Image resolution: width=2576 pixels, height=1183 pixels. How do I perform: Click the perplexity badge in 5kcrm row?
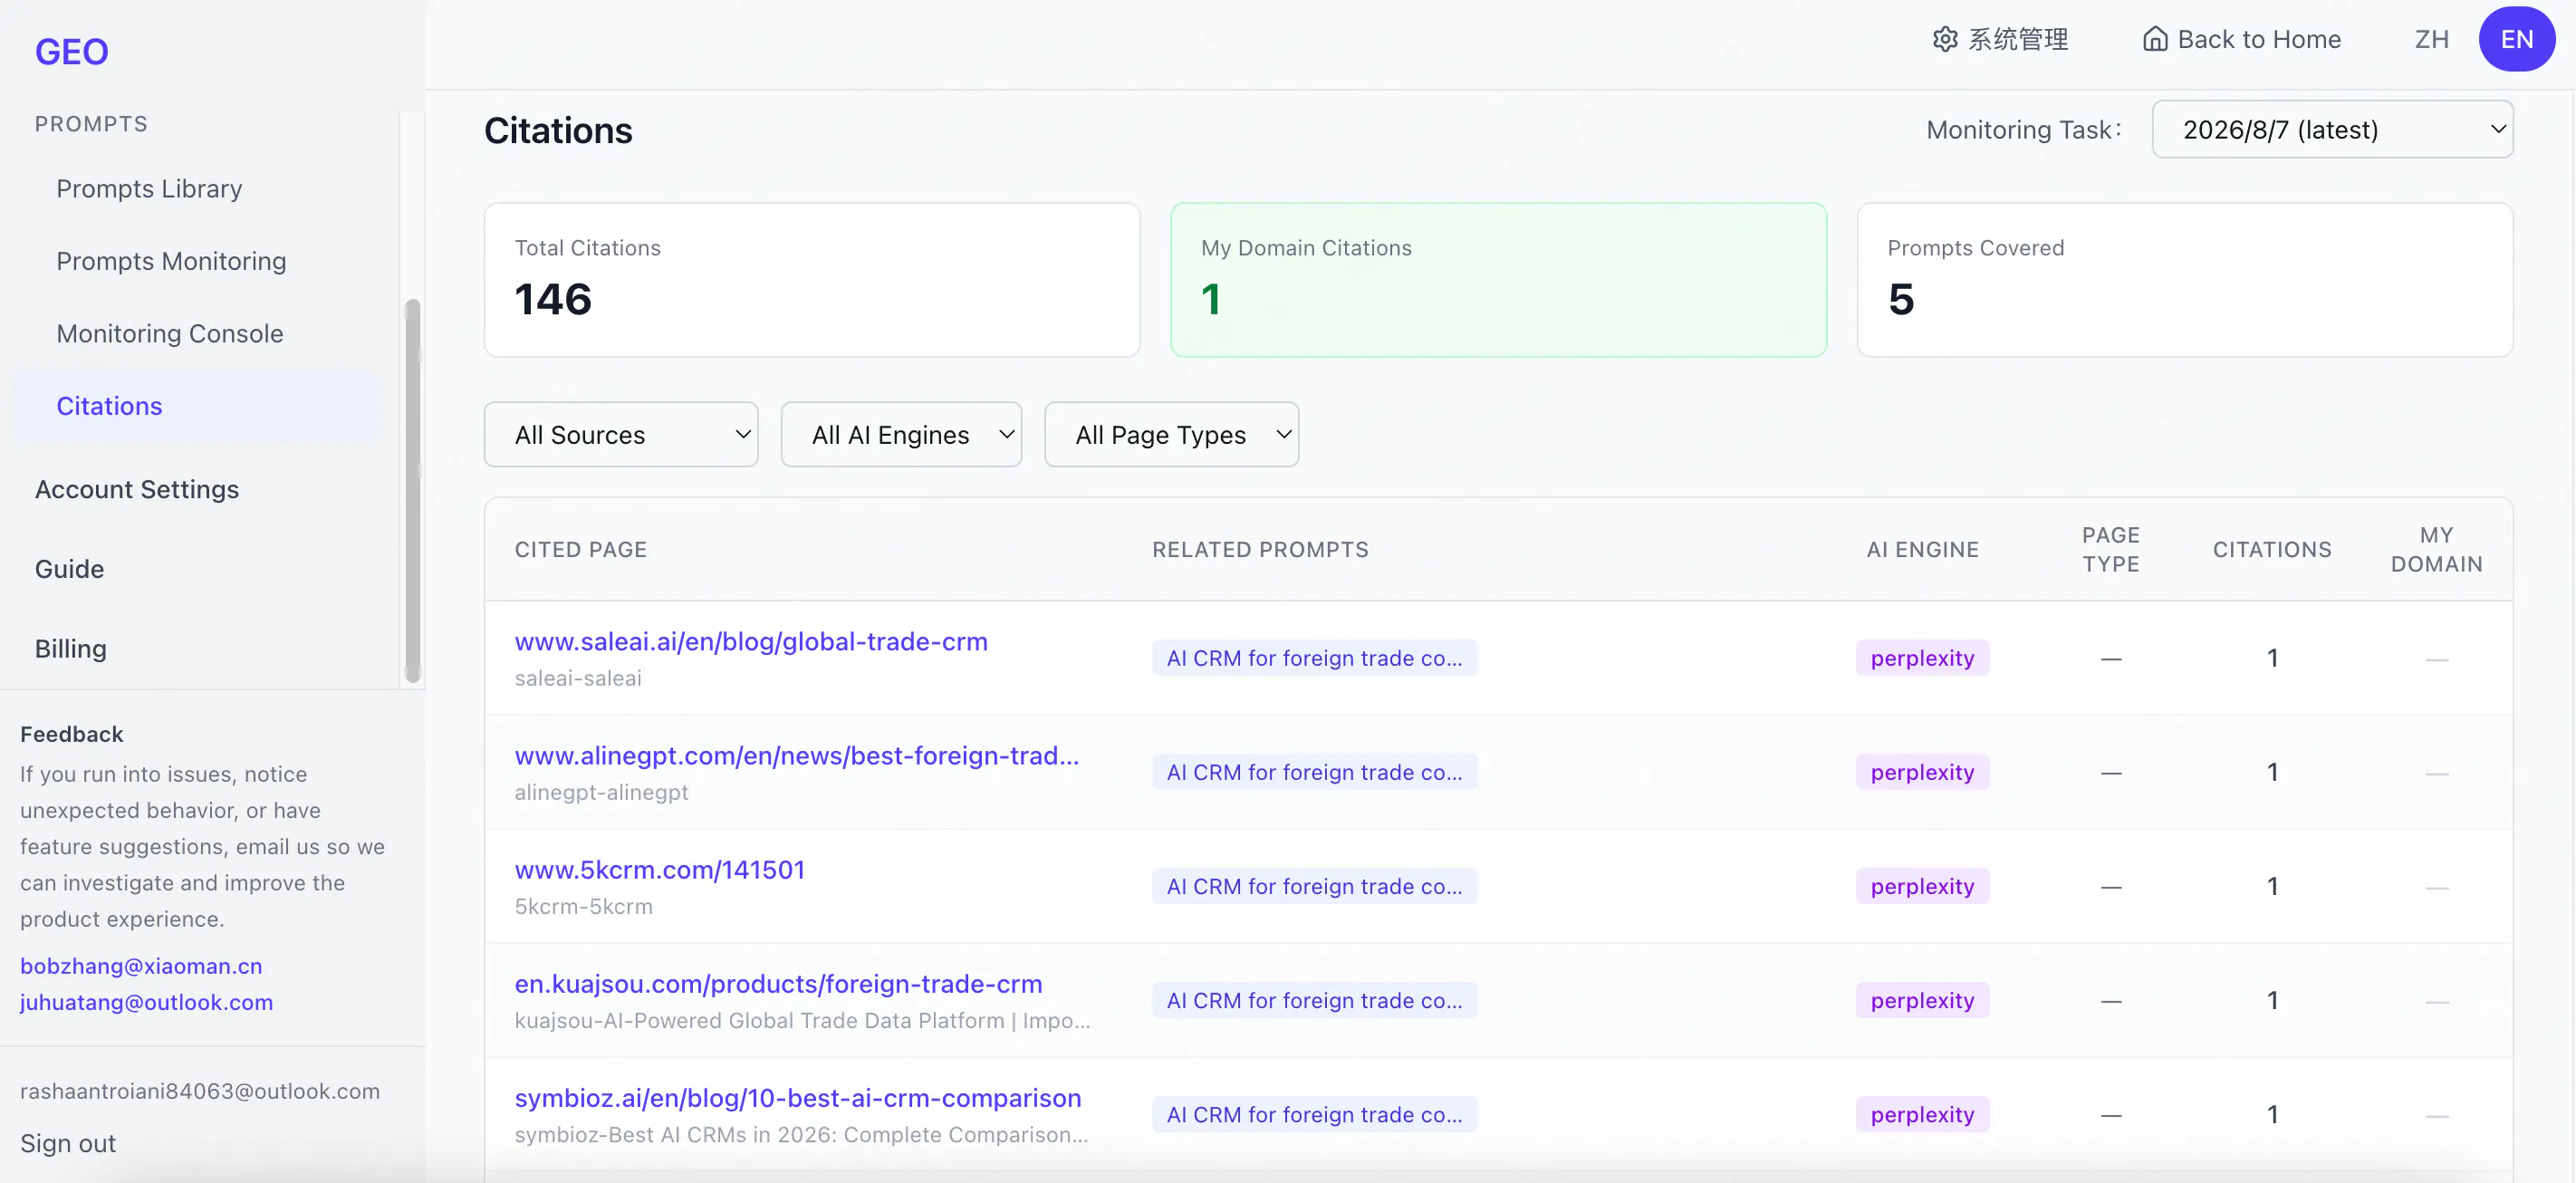(x=1922, y=886)
